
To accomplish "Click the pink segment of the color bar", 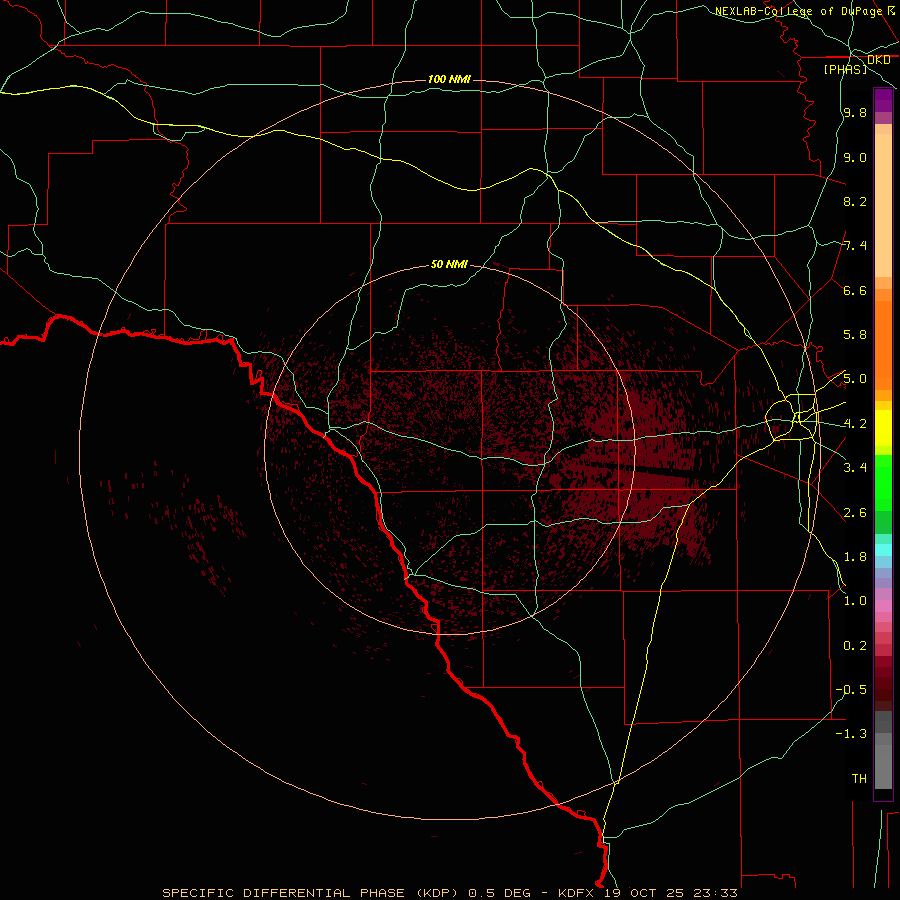I will point(883,606).
